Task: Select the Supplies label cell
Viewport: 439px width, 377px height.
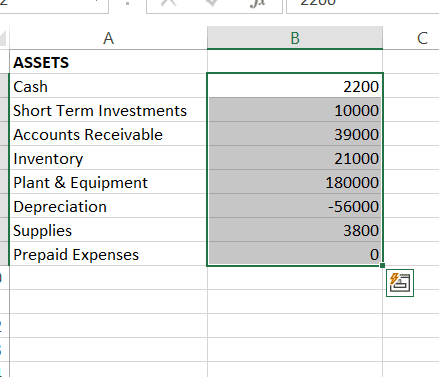Action: (108, 230)
